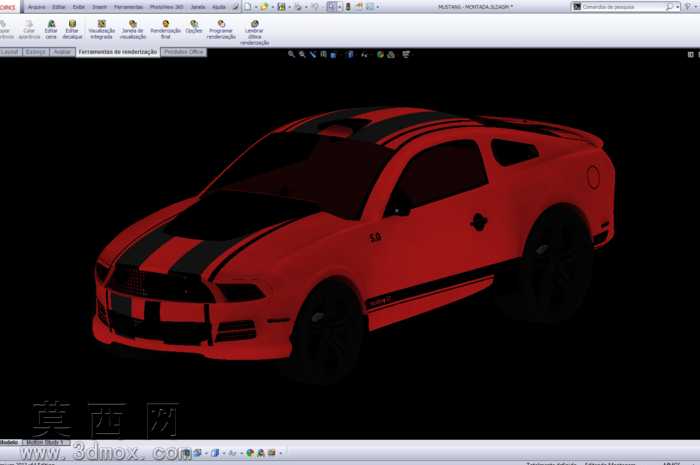This screenshot has width=700, height=465.
Task: Expand Save dropdown arrow
Action: pos(289,7)
